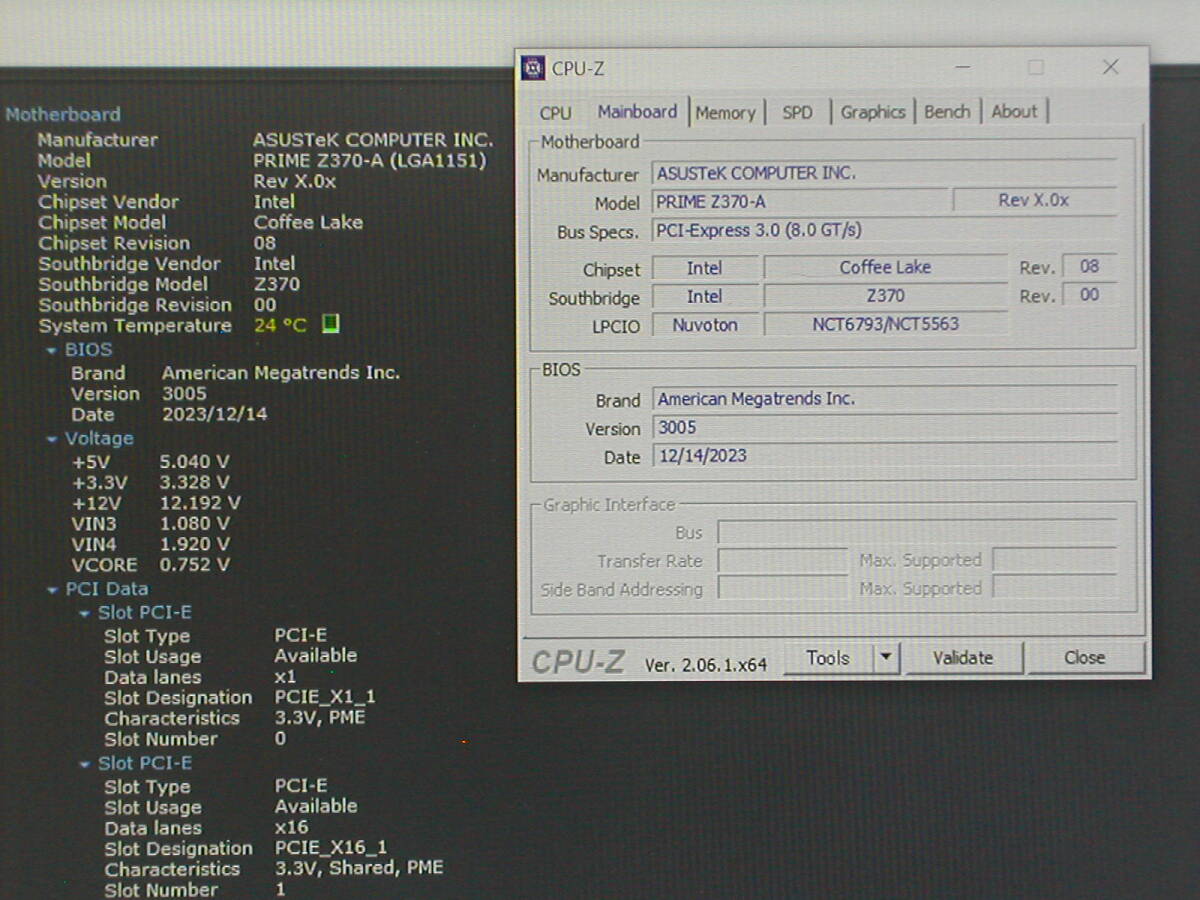The height and width of the screenshot is (900, 1200).
Task: Click the Chipset Coffee Lake field
Action: [885, 267]
